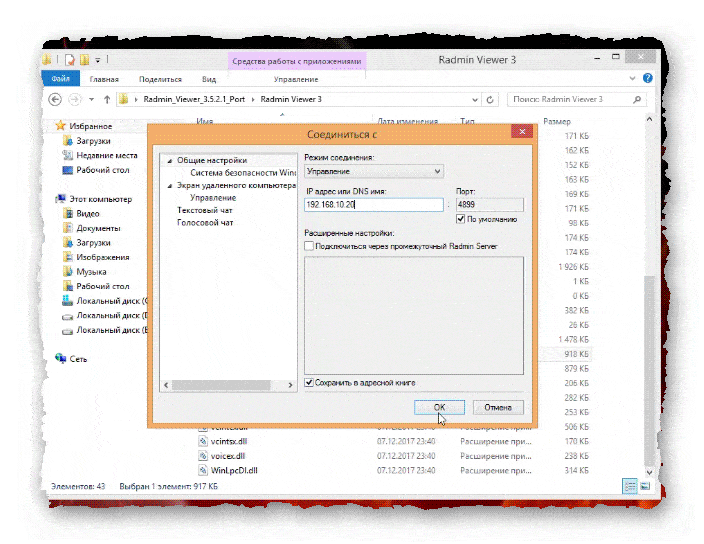Viewport: 704px width, 544px height.
Task: Click the Explorer Back arrow
Action: pos(55,99)
